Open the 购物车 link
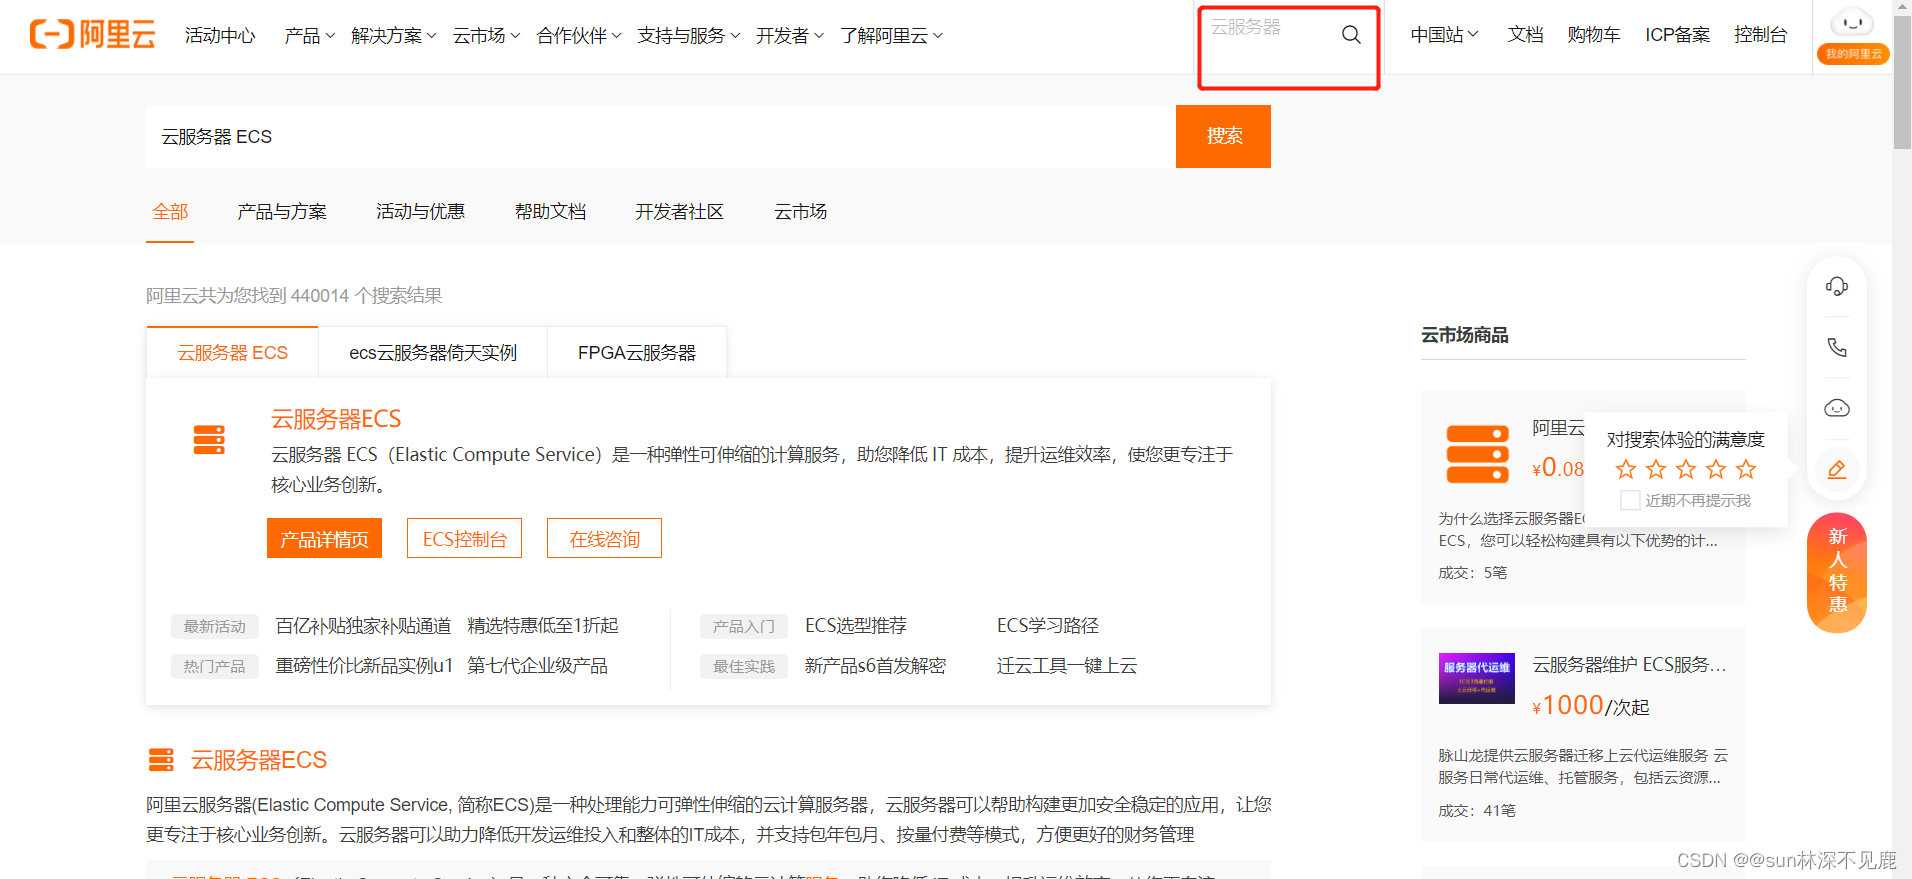The width and height of the screenshot is (1912, 879). tap(1593, 35)
